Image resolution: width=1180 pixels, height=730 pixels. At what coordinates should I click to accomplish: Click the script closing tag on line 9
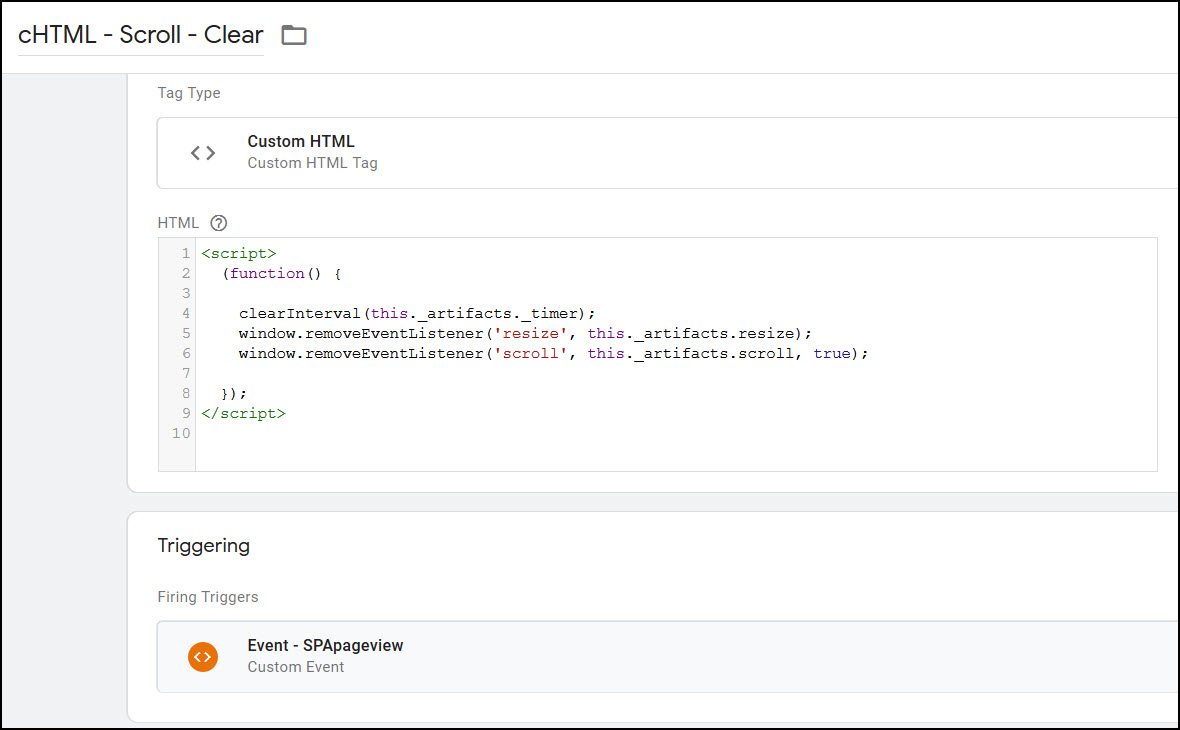coord(243,413)
